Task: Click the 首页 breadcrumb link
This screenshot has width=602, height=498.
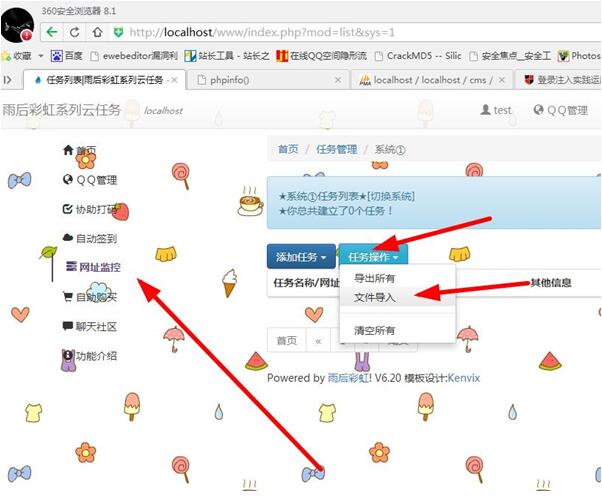Action: [x=288, y=149]
